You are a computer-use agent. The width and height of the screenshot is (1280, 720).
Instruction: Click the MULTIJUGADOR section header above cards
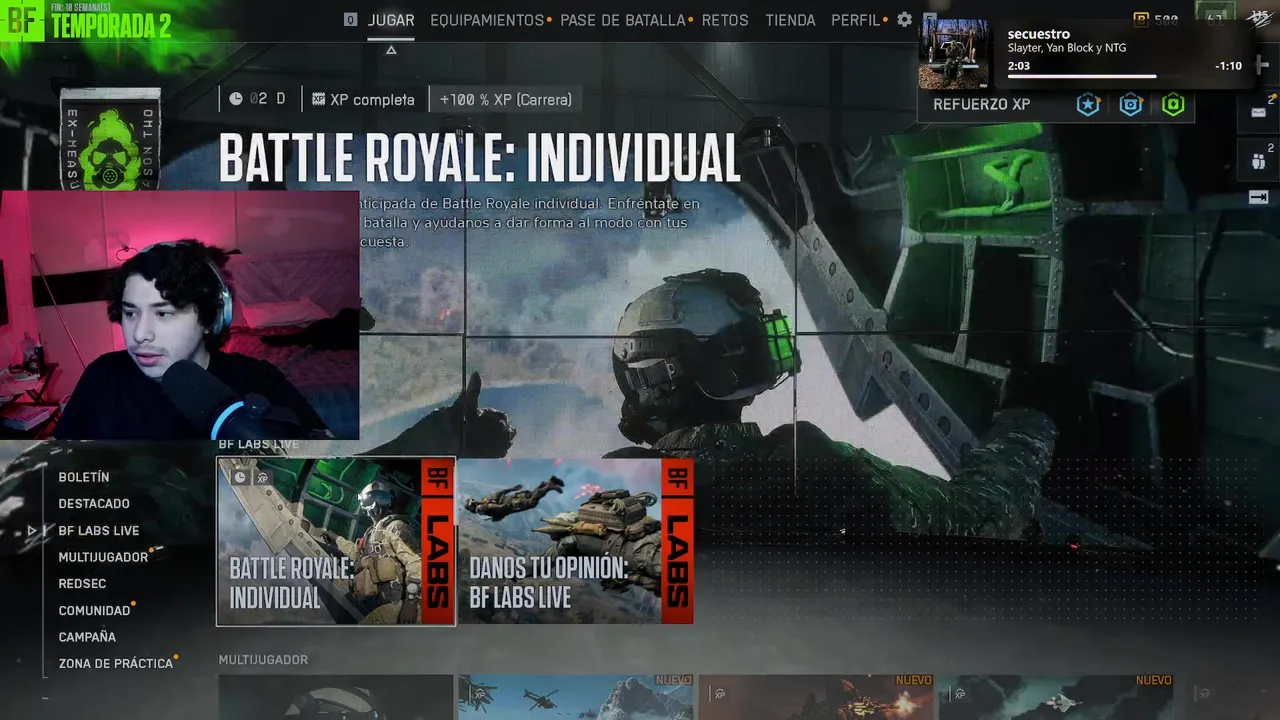(263, 660)
